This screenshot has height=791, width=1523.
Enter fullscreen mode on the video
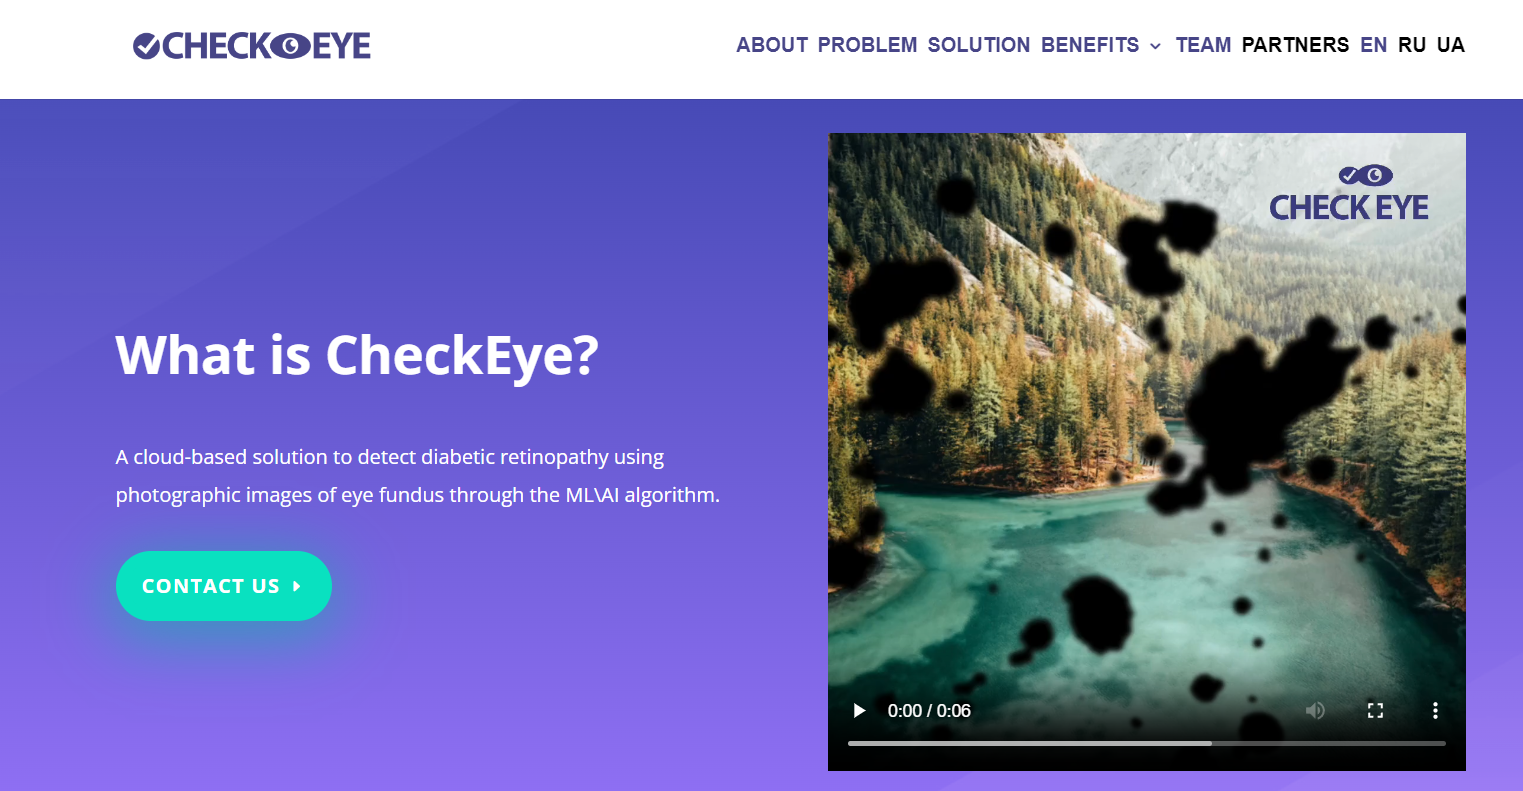[1375, 711]
